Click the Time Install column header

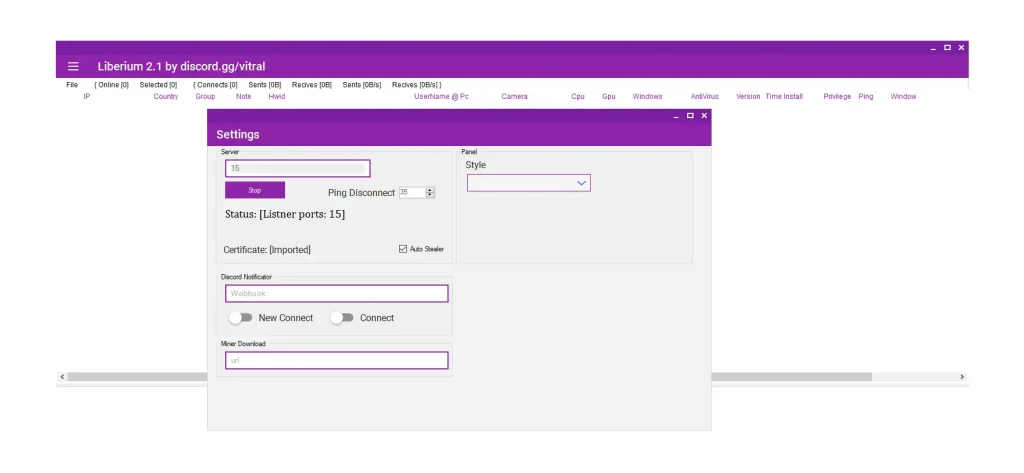coord(784,97)
